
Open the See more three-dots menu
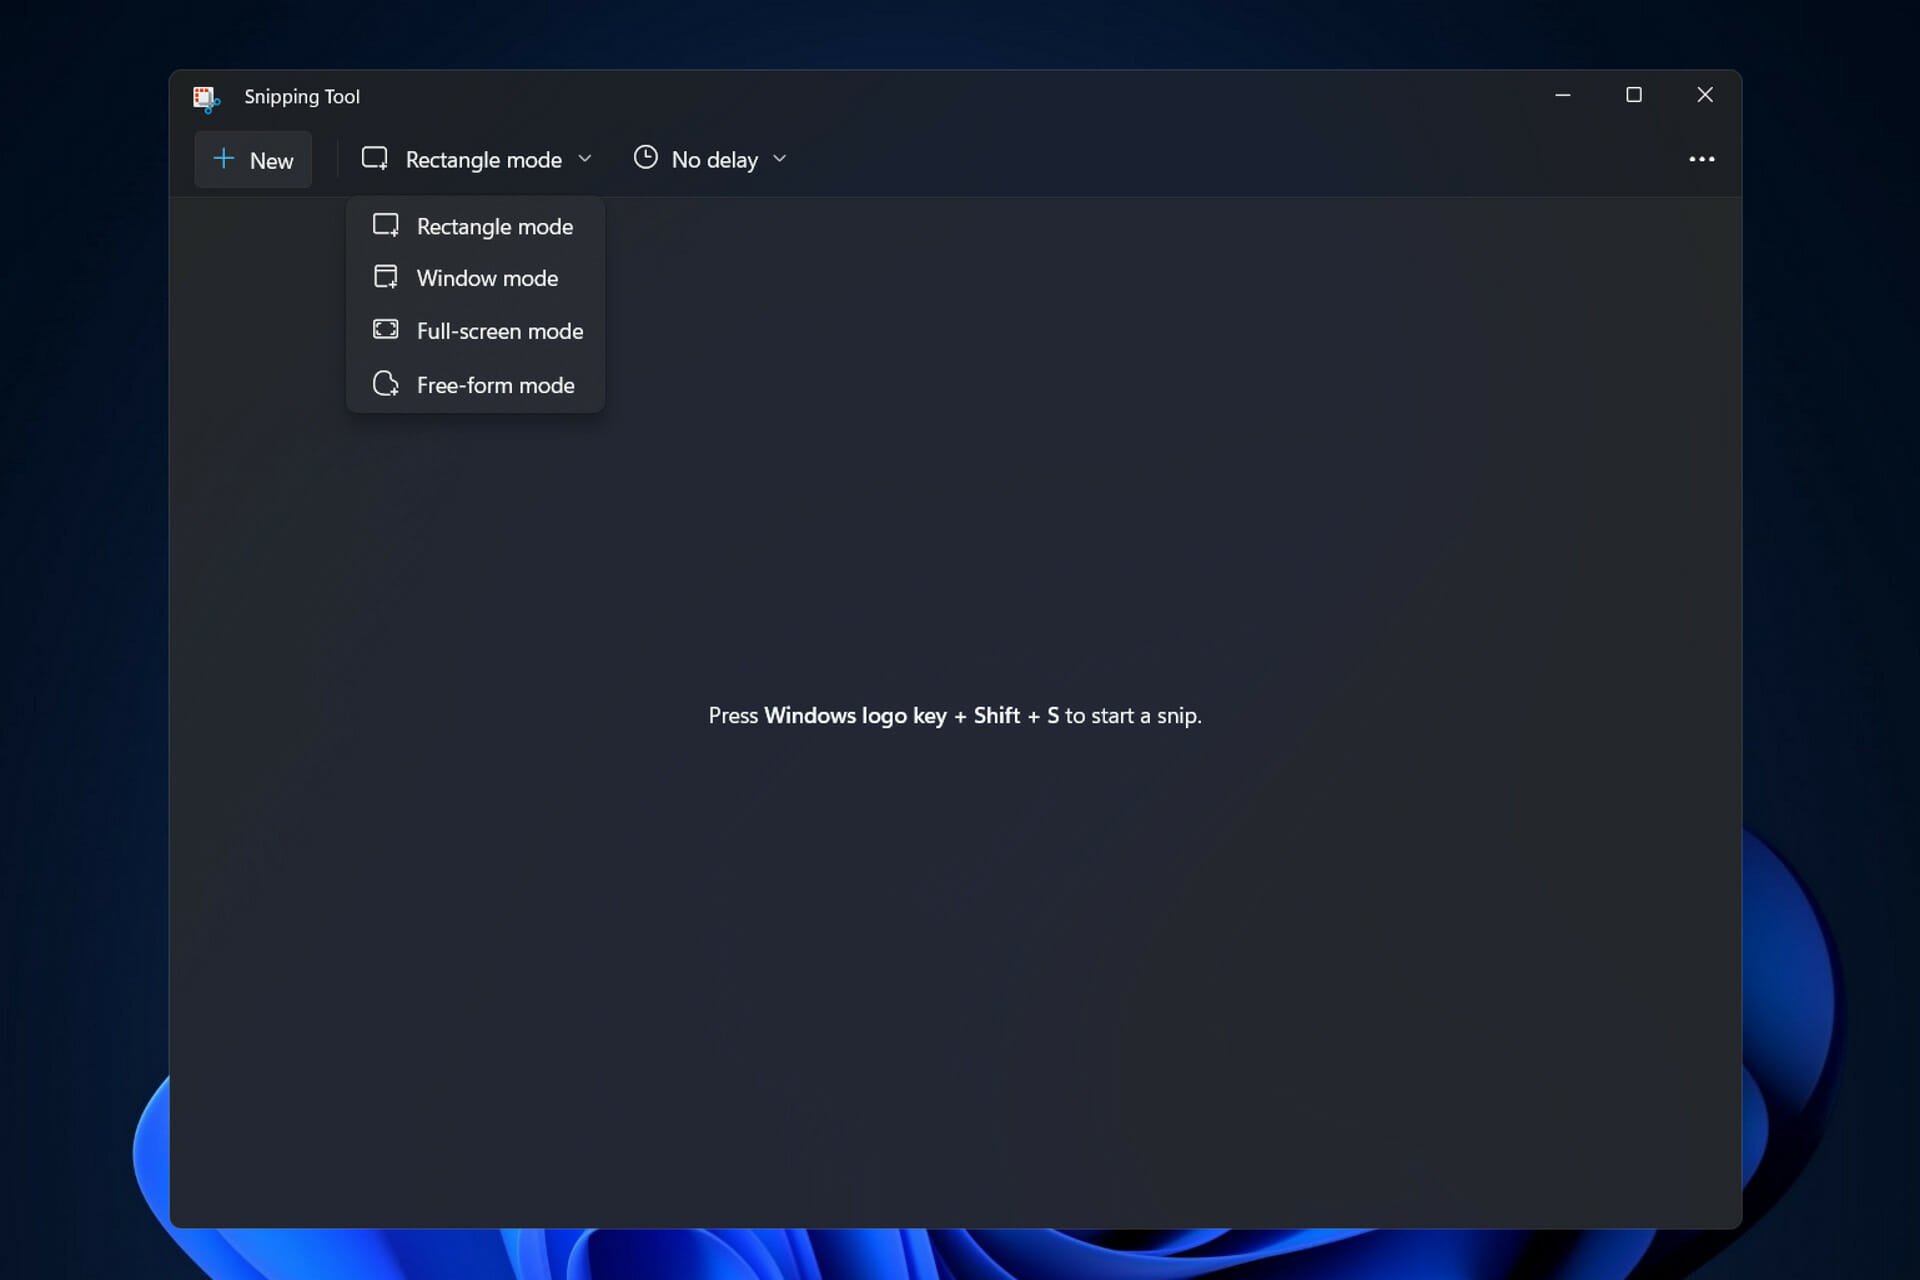click(1701, 159)
